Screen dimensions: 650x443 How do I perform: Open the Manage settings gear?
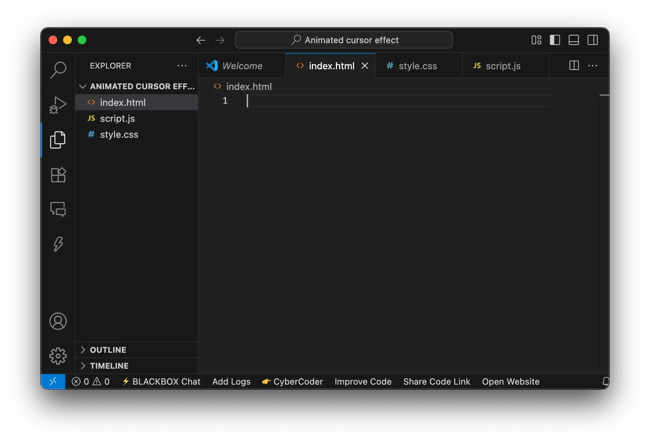[x=58, y=355]
